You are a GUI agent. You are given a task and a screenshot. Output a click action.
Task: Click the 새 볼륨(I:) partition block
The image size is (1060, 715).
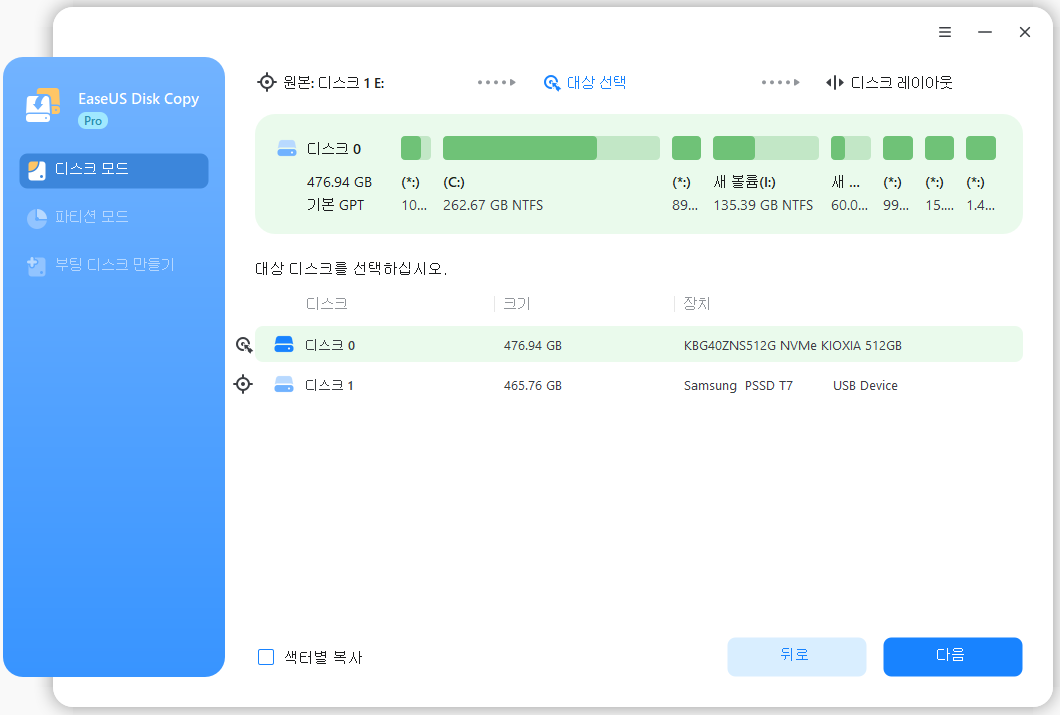pyautogui.click(x=766, y=147)
